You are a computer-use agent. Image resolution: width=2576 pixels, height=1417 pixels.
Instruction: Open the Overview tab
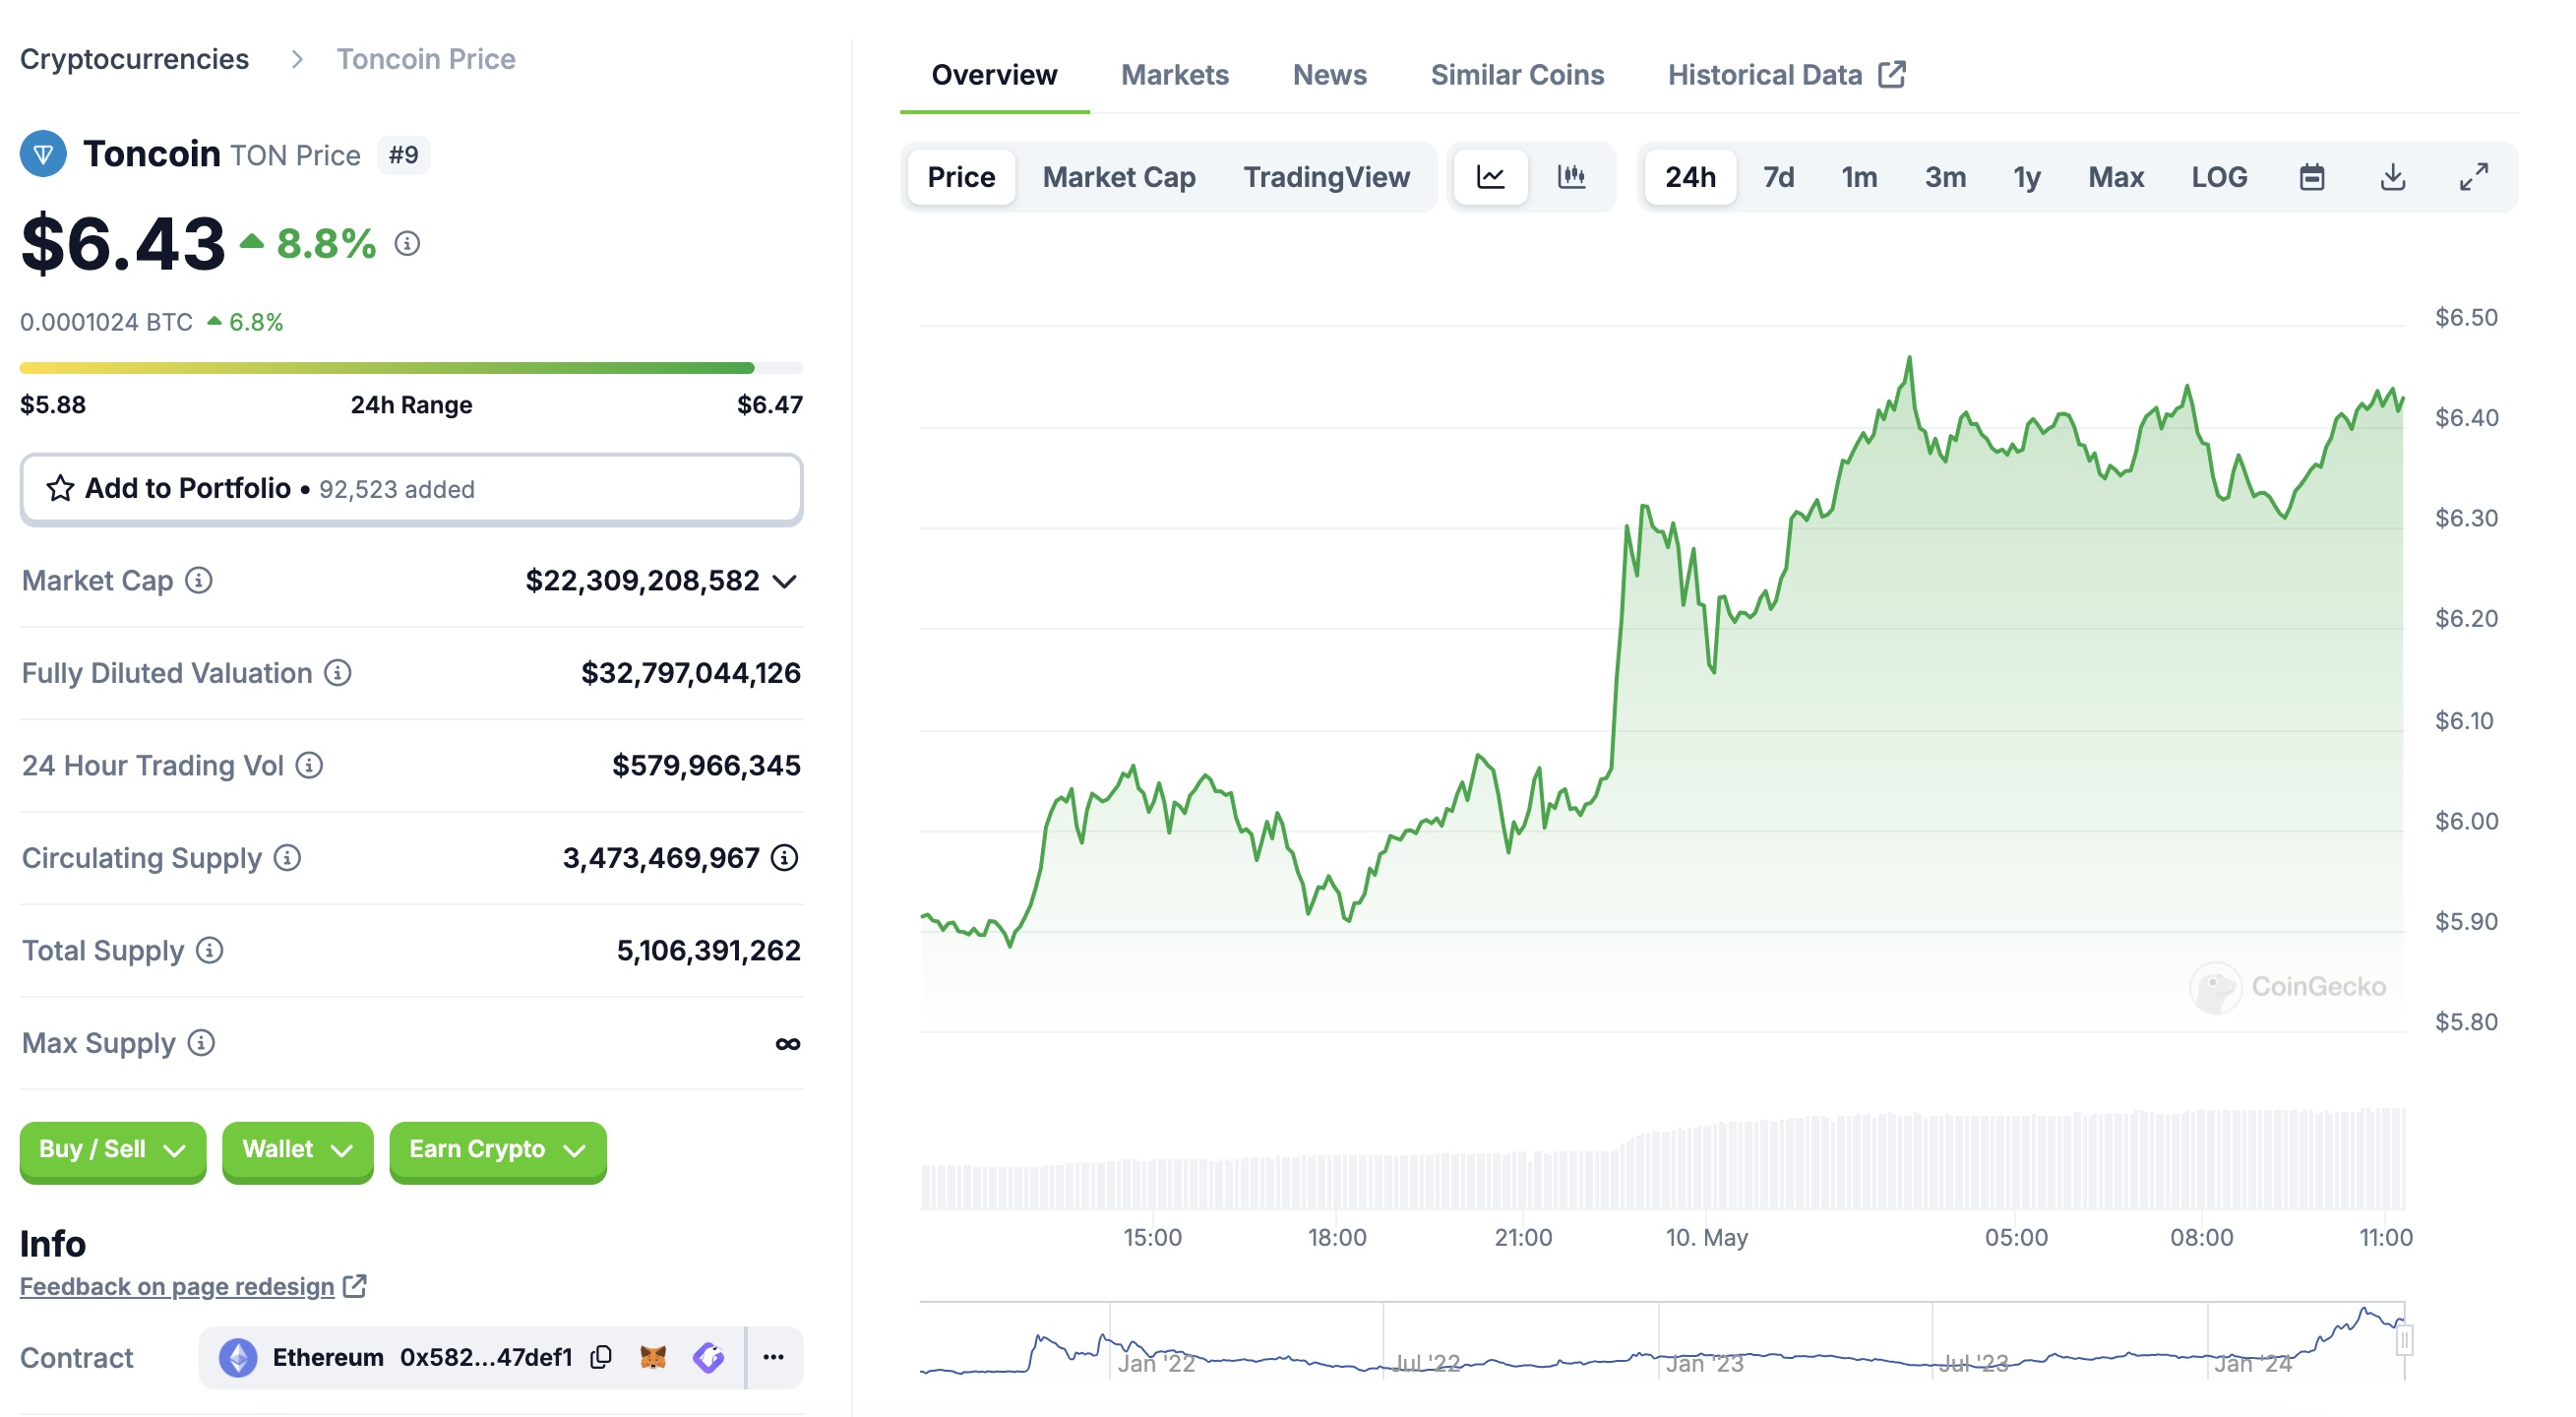(x=994, y=75)
